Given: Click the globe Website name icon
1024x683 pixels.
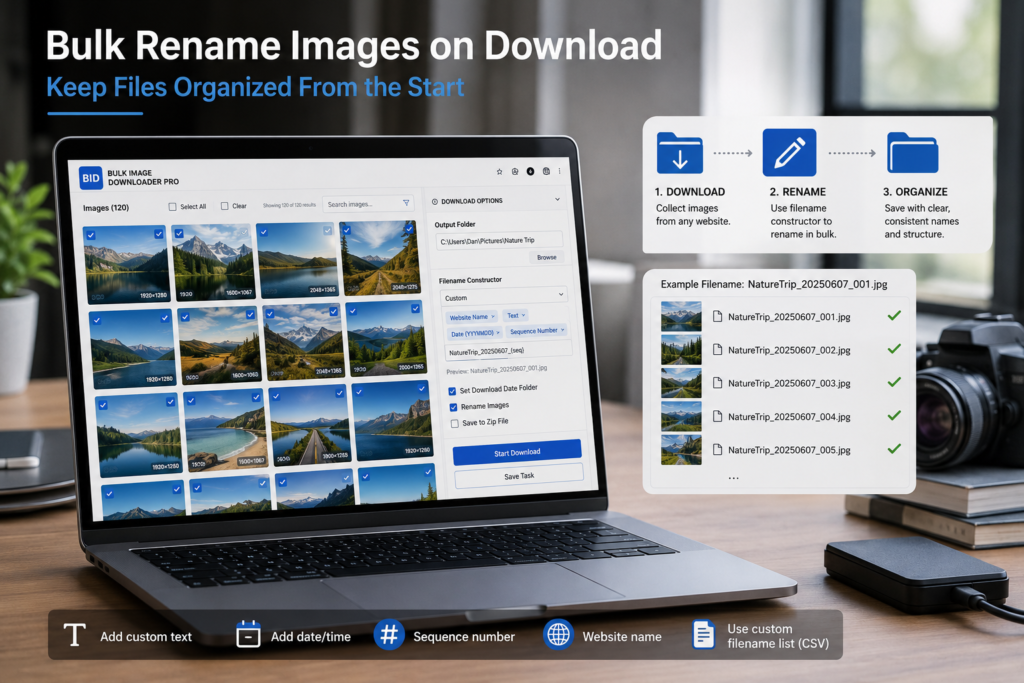Looking at the screenshot, I should pos(558,634).
